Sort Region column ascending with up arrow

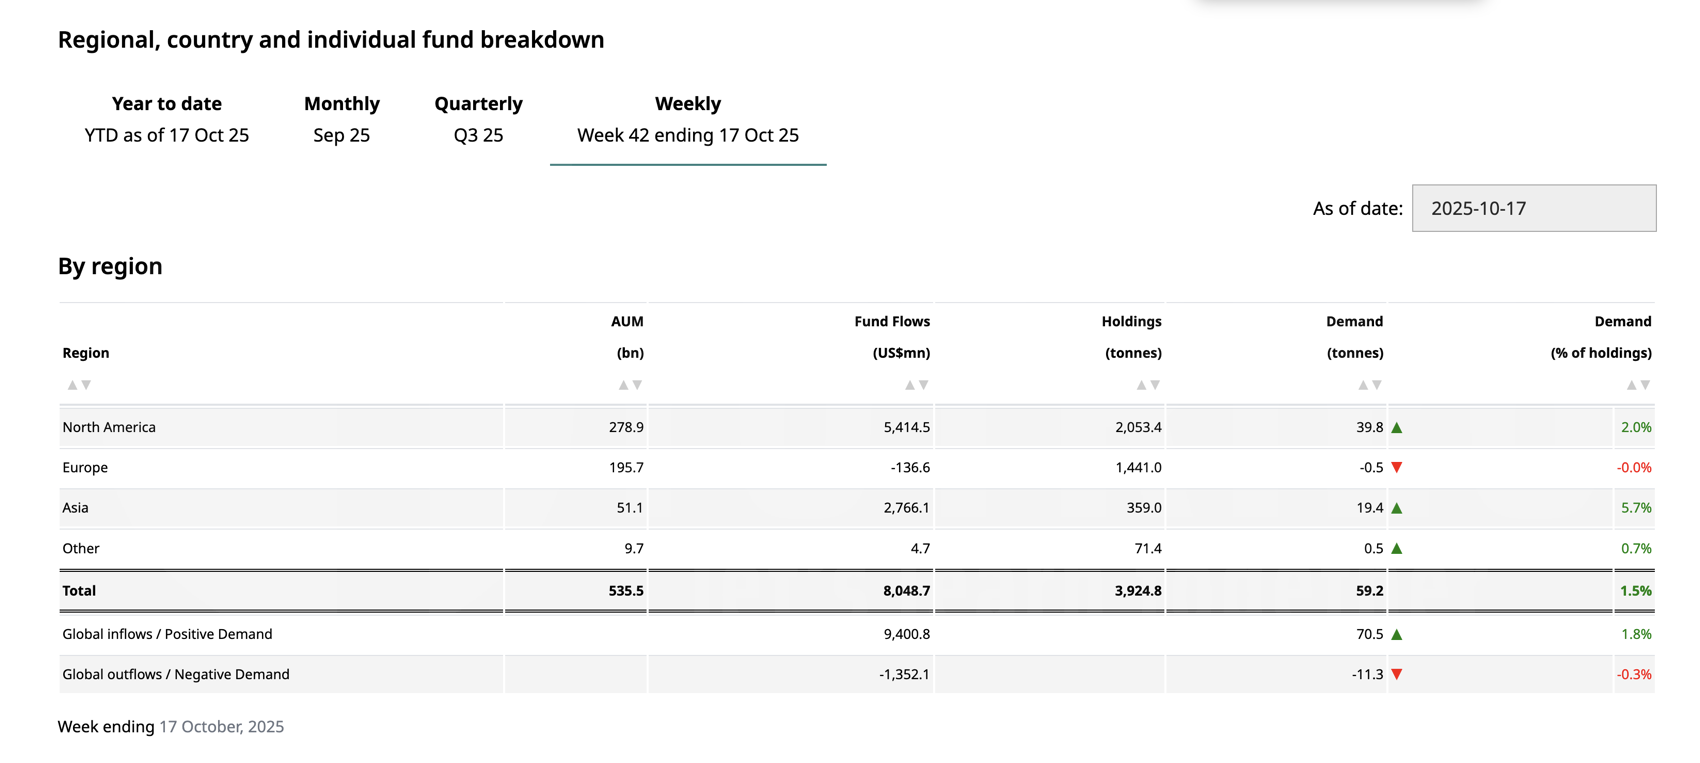(x=72, y=385)
